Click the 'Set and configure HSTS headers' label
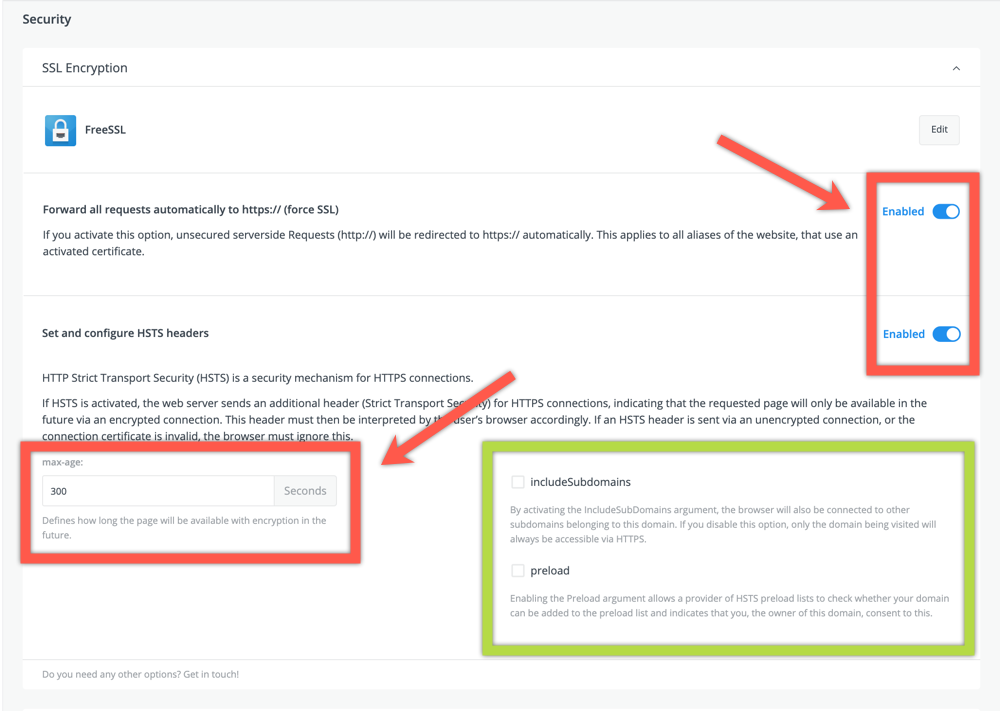 point(125,333)
